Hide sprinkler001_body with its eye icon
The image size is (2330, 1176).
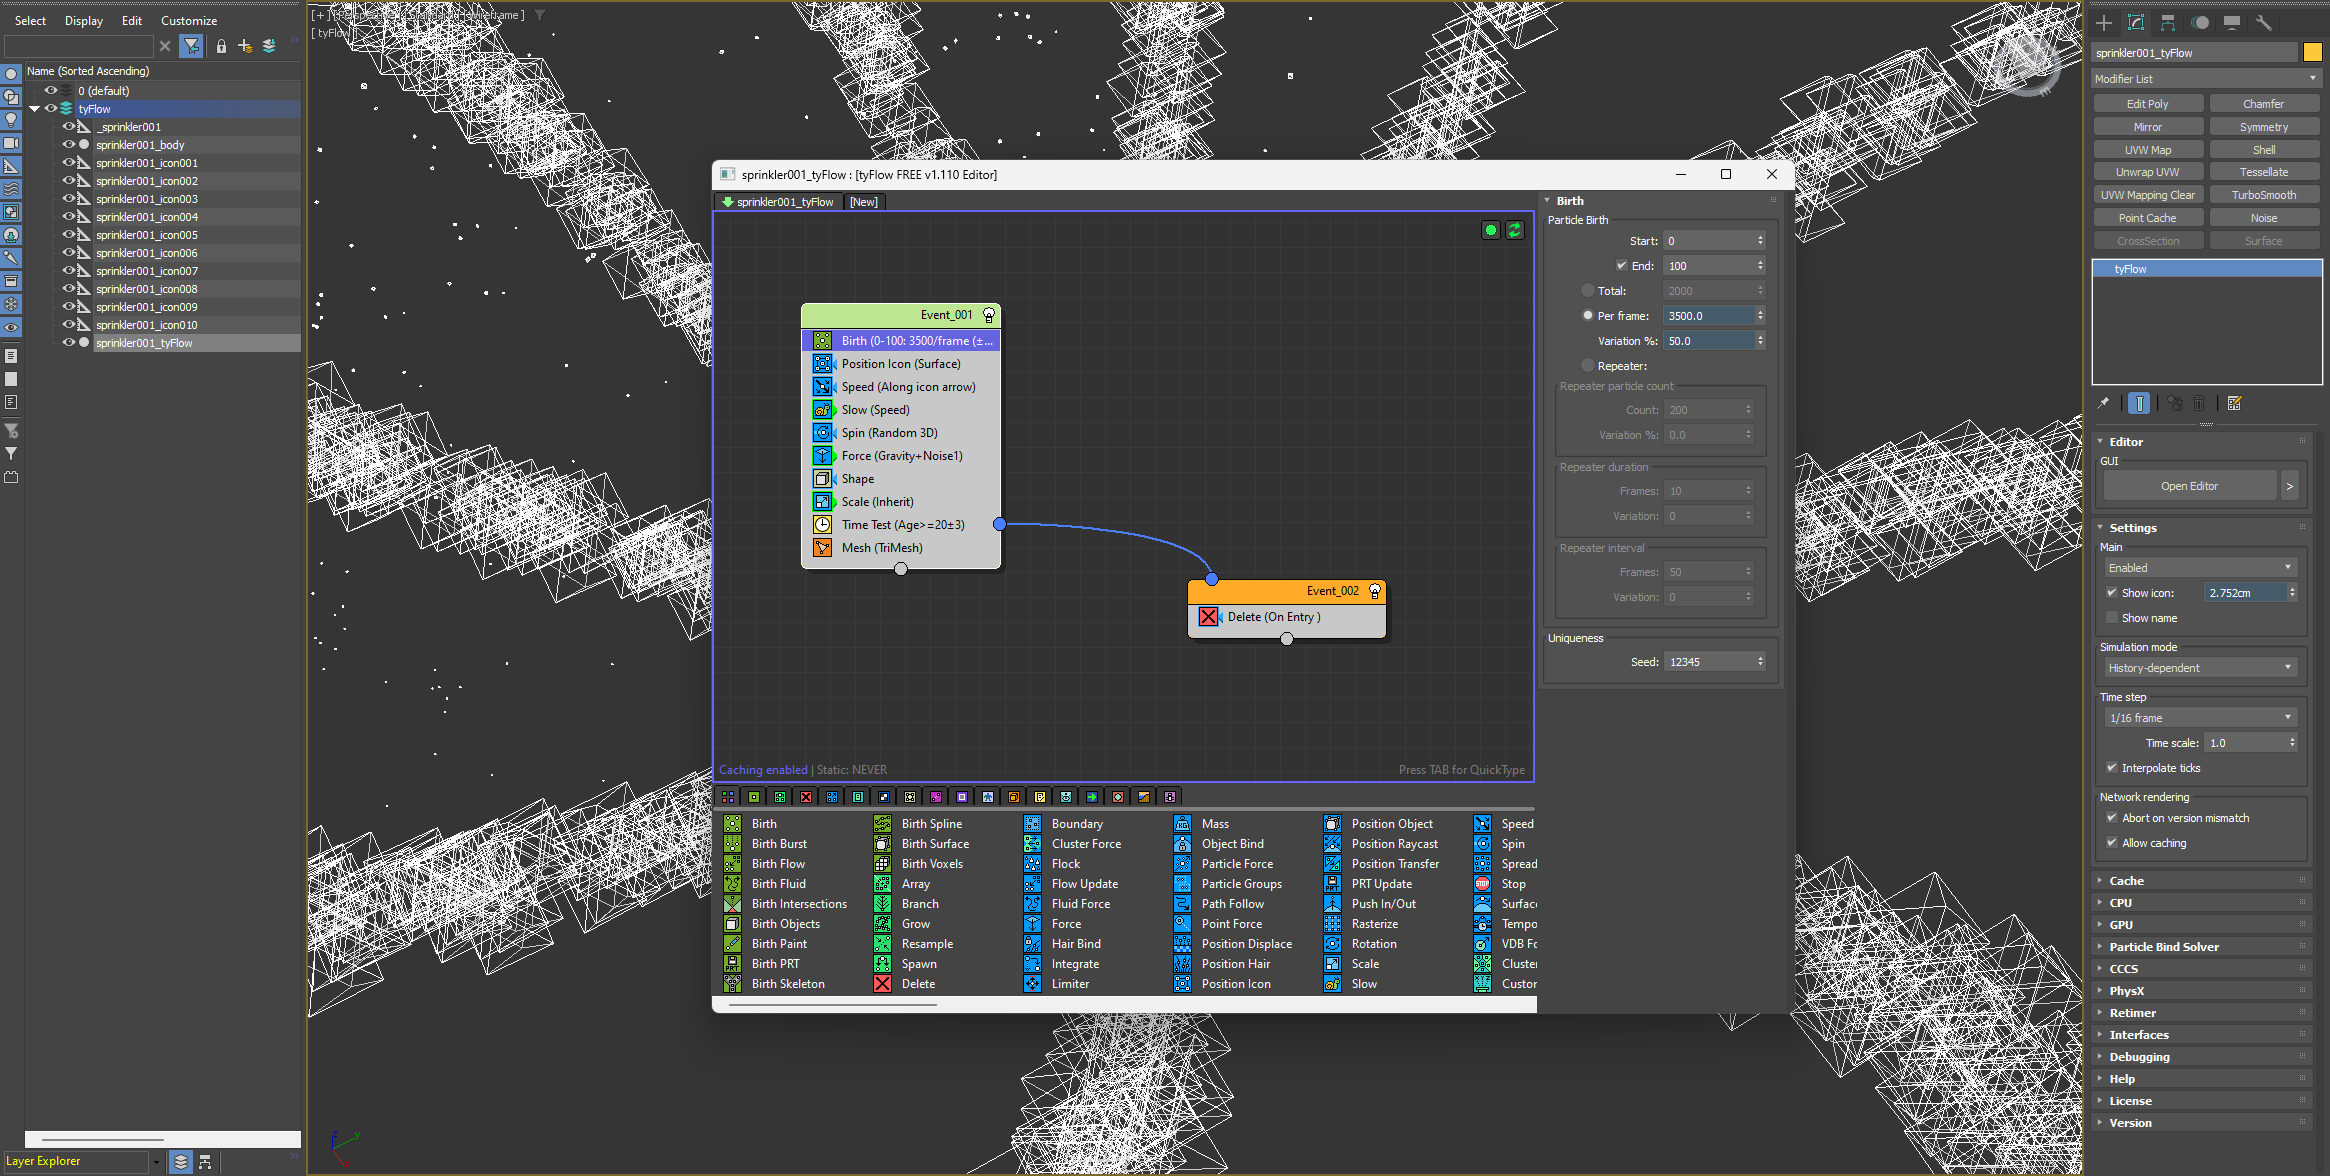(x=68, y=145)
